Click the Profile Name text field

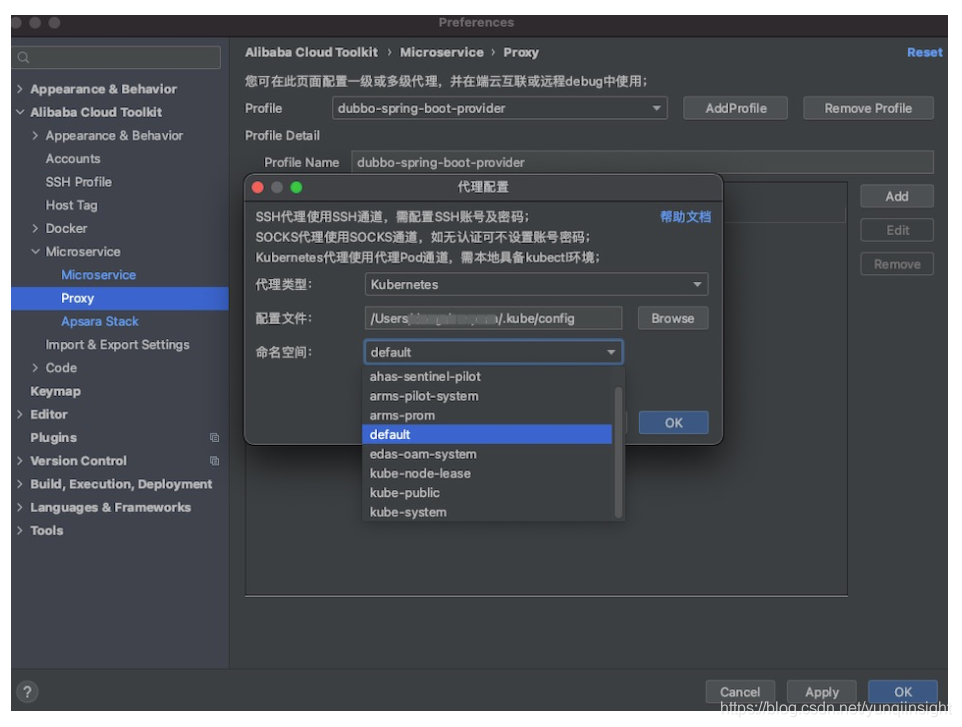tap(642, 163)
